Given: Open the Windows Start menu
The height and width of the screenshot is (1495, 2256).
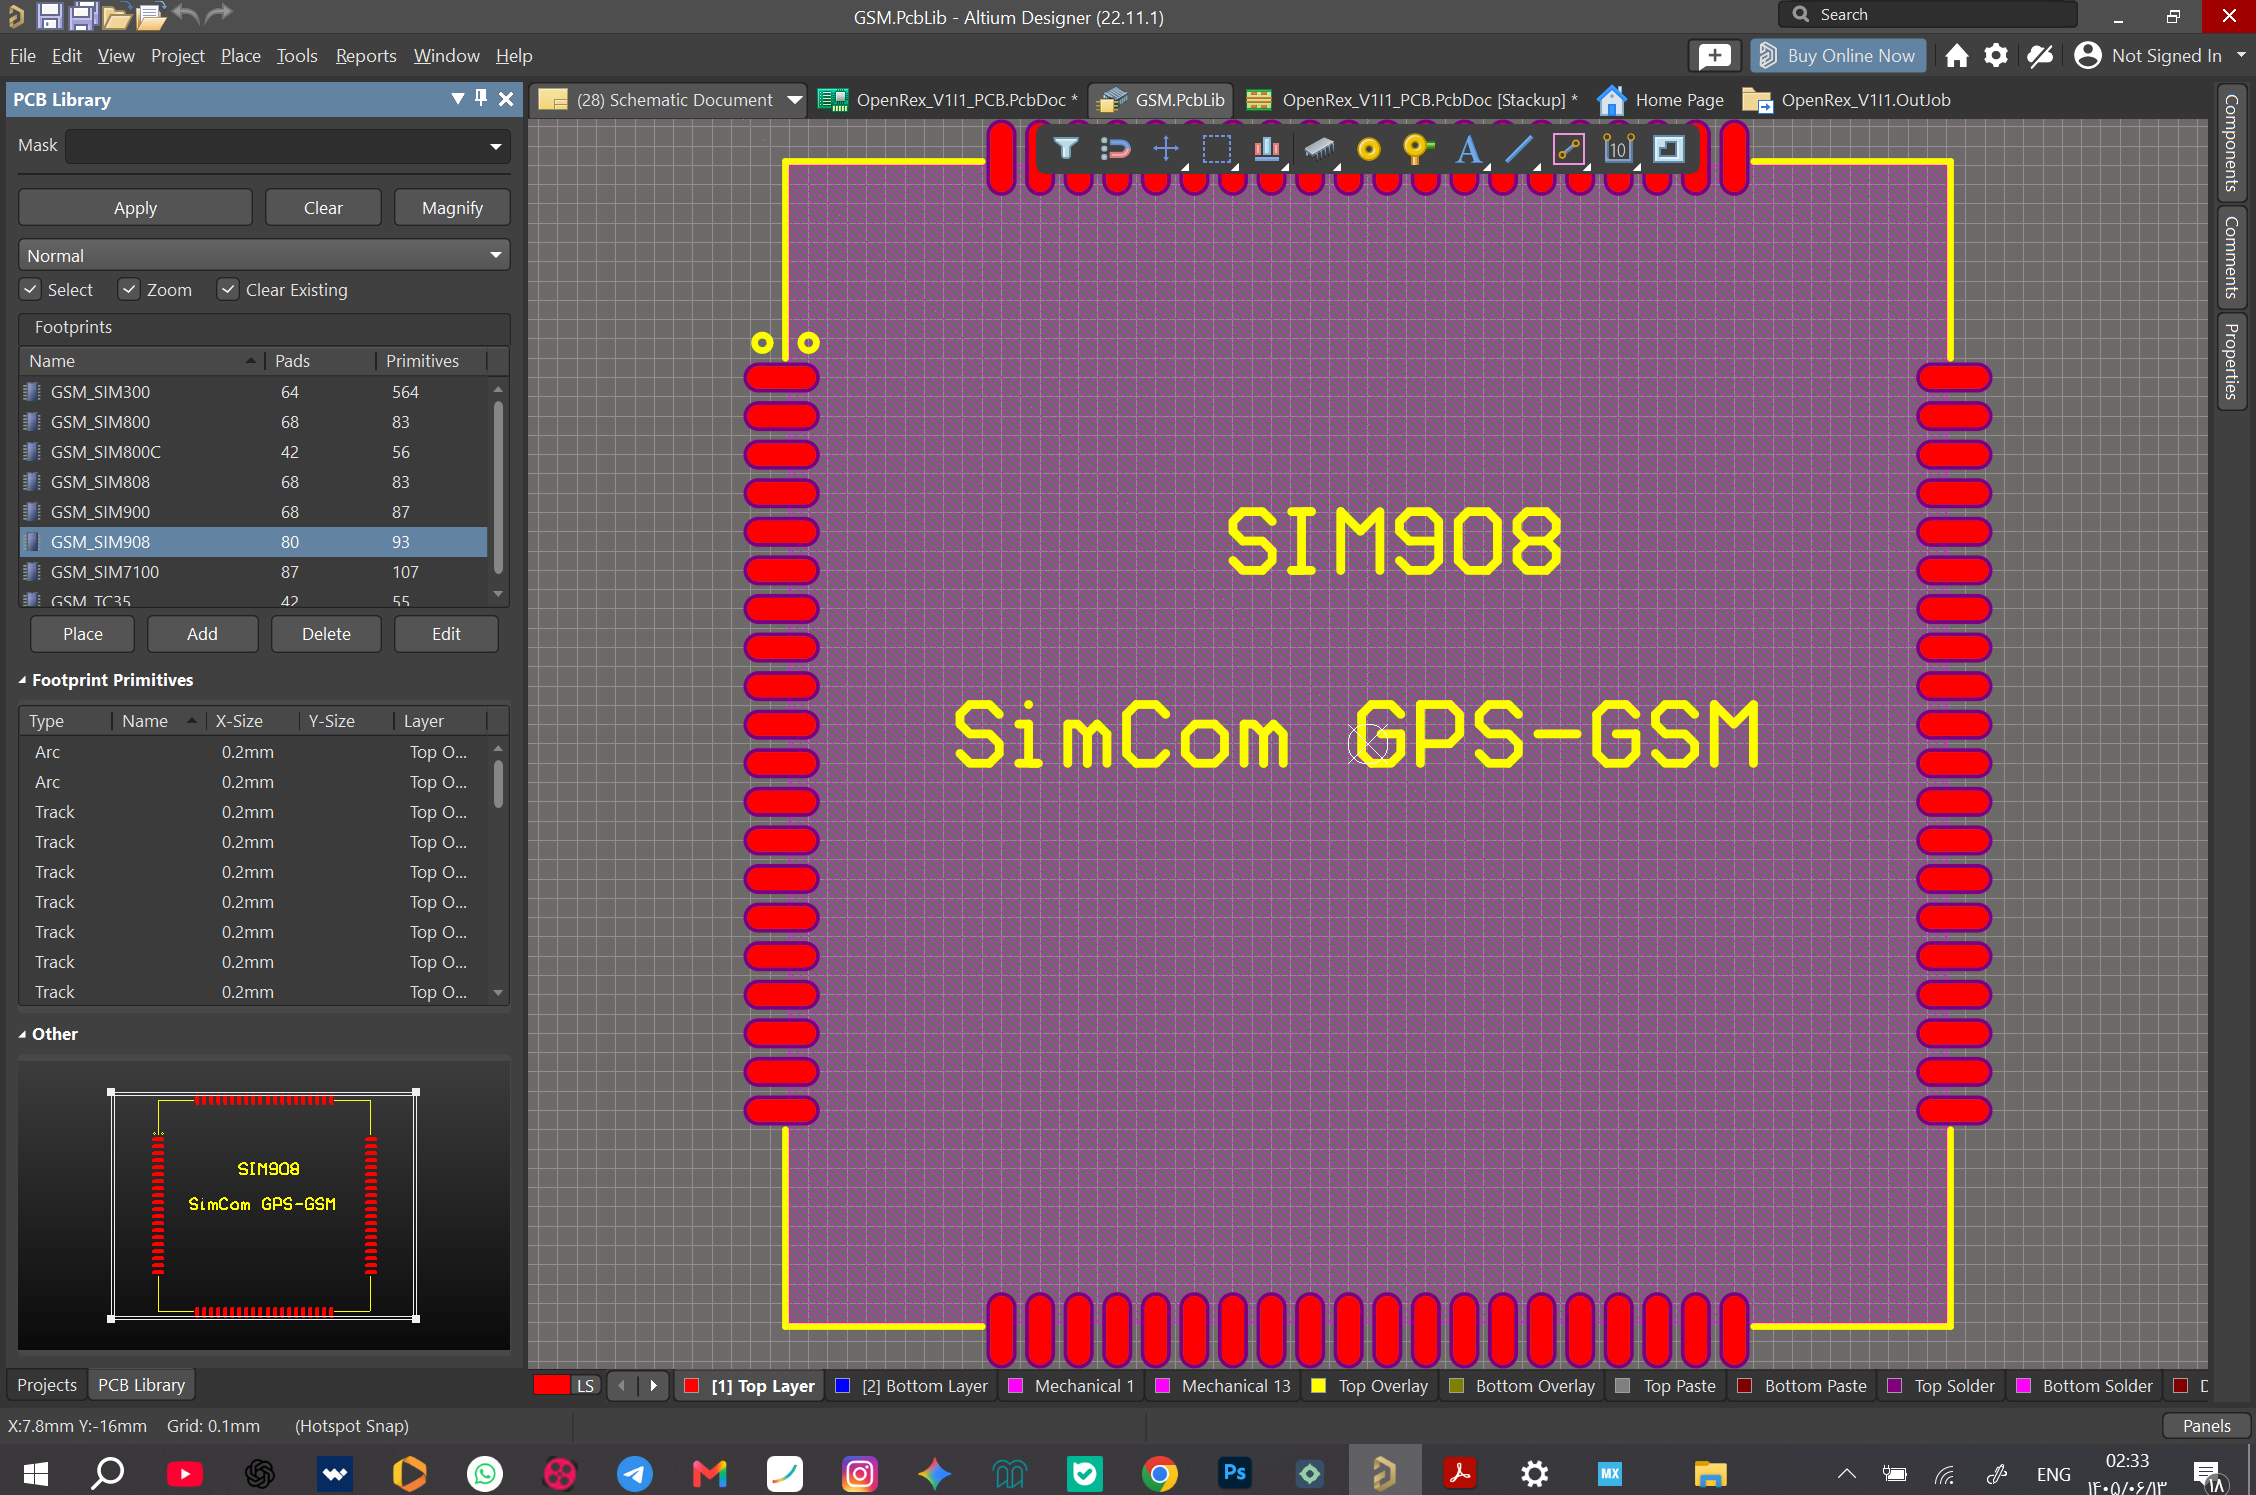Looking at the screenshot, I should [x=35, y=1473].
